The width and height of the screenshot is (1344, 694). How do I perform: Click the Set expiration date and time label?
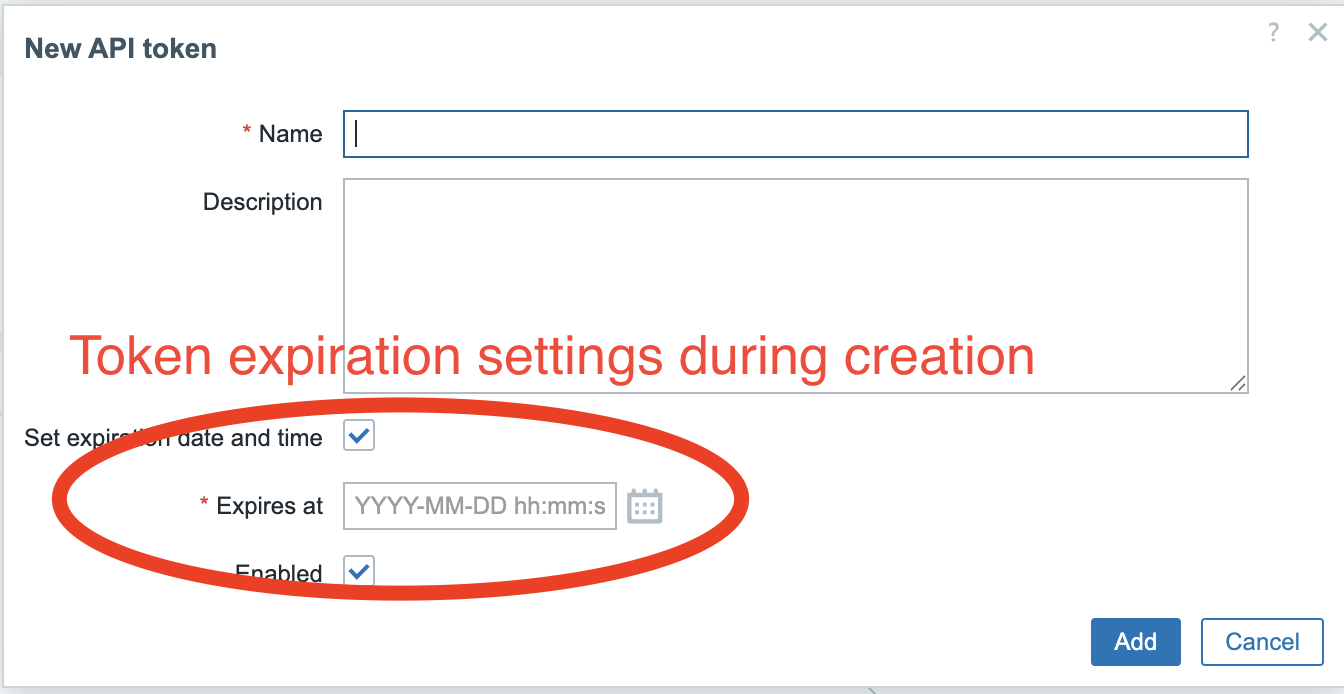click(174, 438)
